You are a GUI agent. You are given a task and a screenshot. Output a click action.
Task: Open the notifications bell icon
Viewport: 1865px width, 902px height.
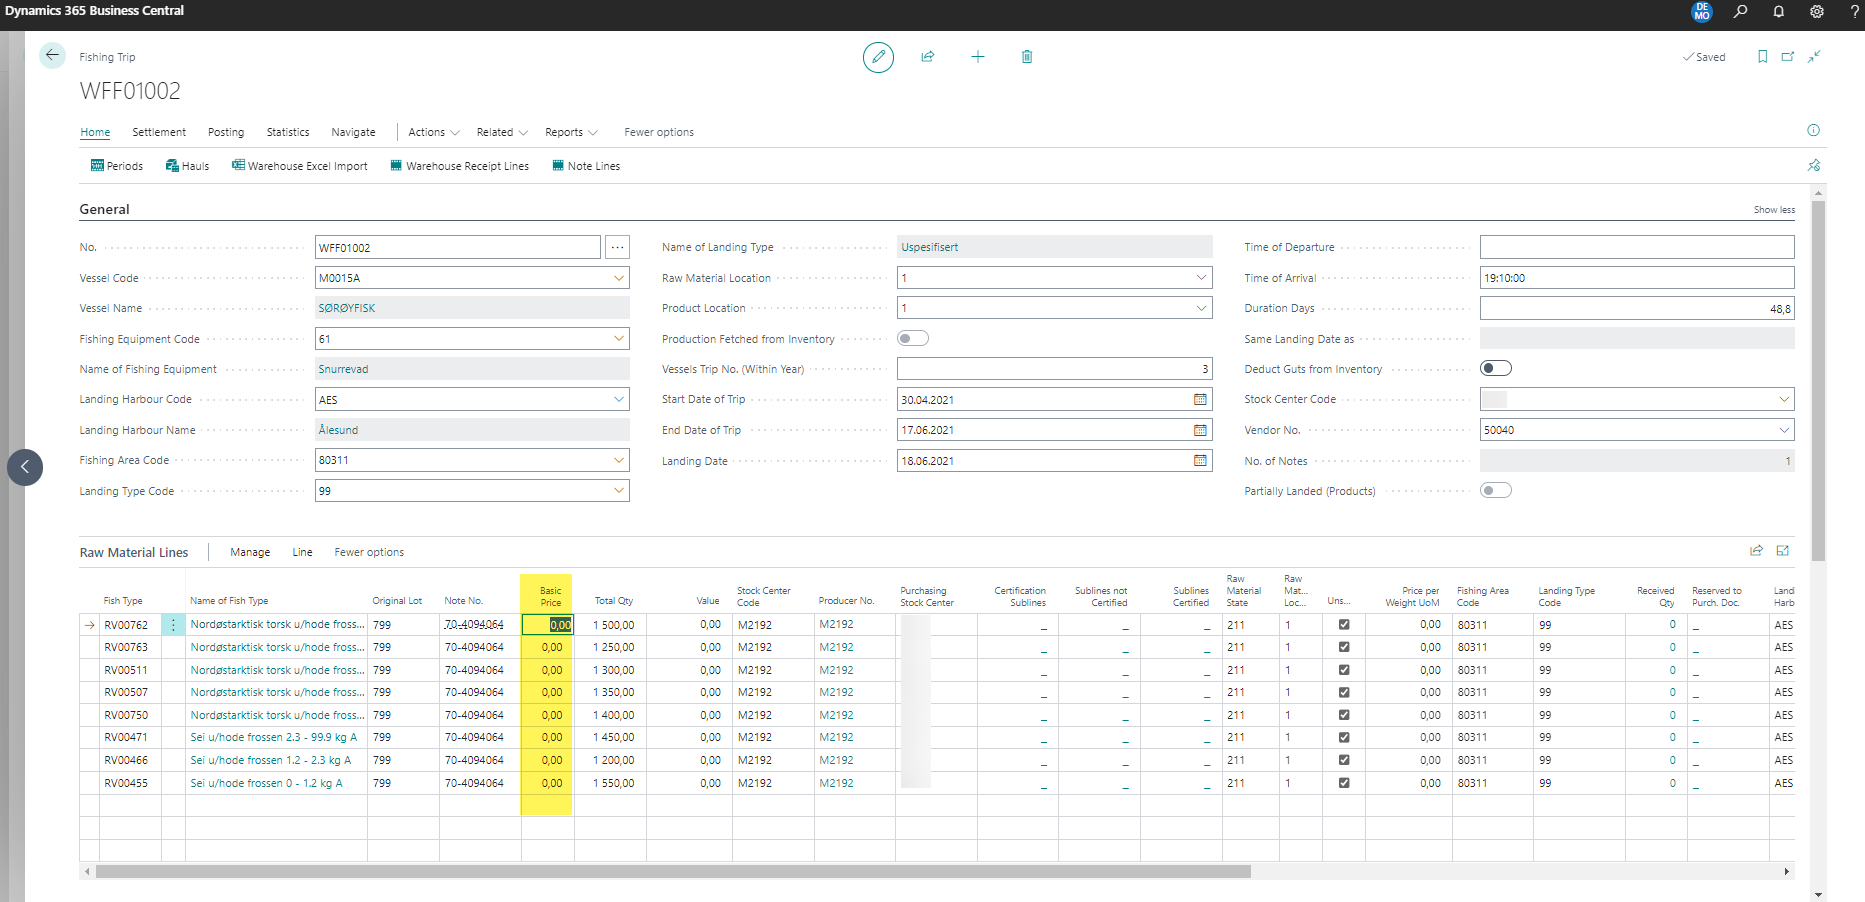(1779, 11)
